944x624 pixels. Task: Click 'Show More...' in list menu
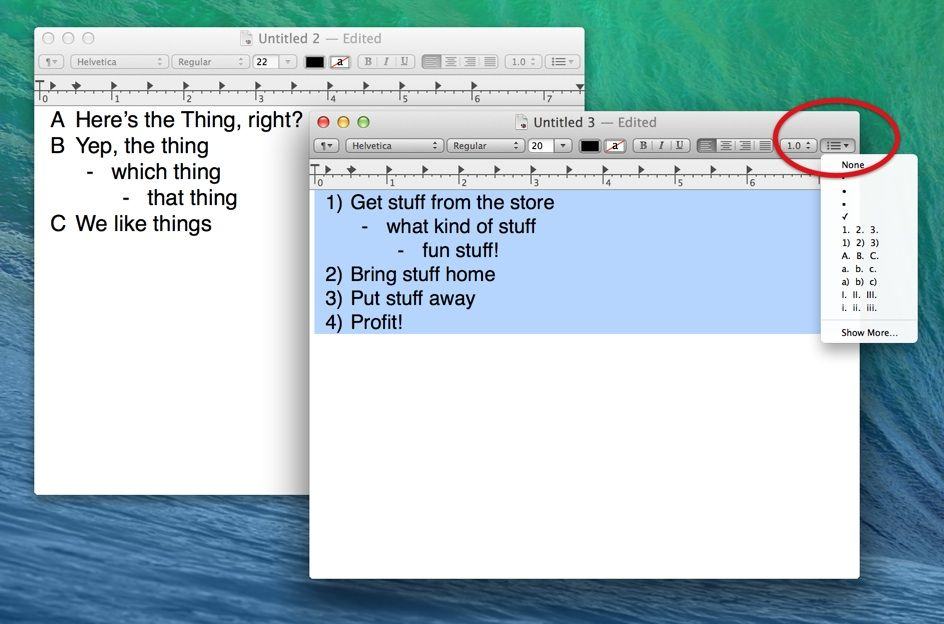[x=869, y=333]
